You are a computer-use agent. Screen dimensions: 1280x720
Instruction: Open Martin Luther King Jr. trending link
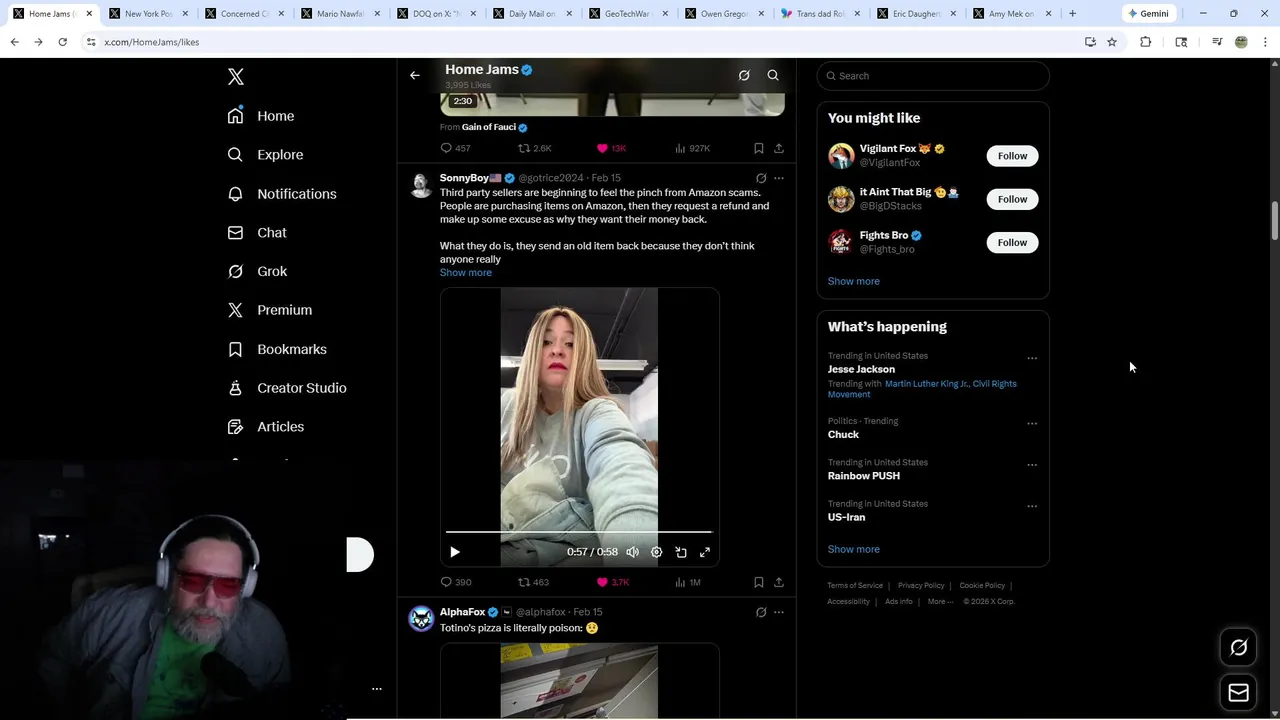926,384
